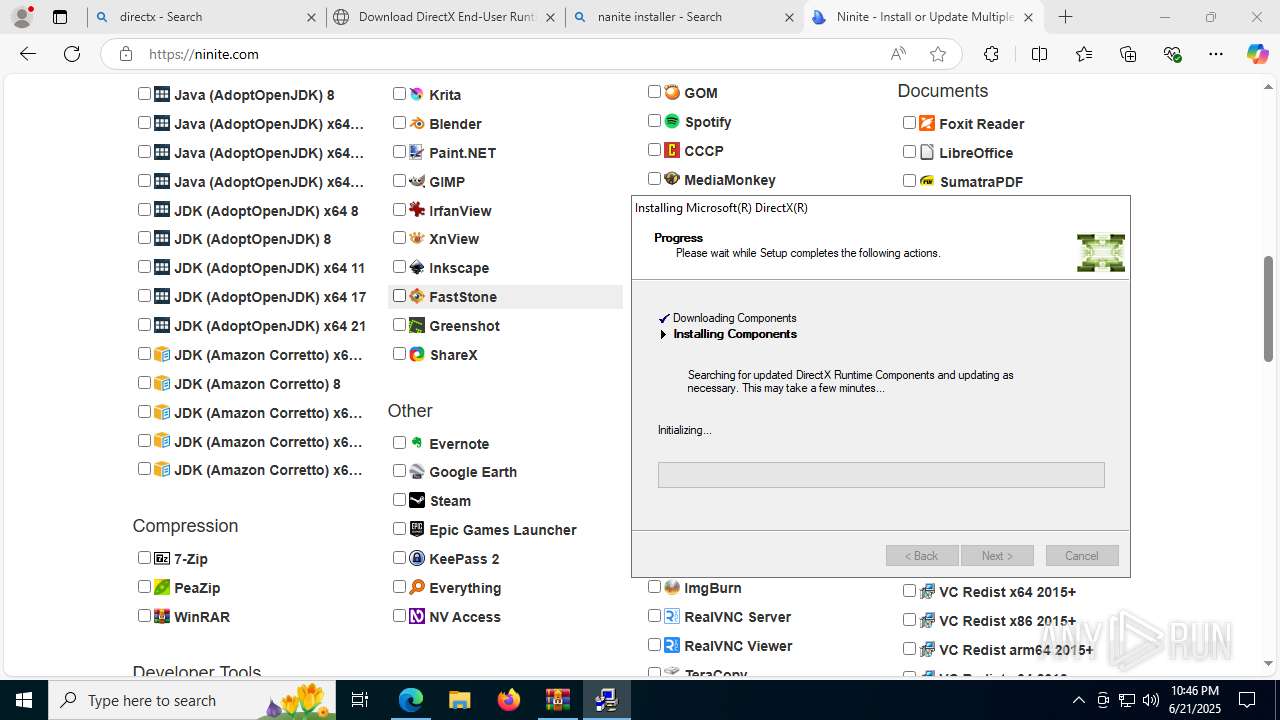Click the GOM player icon
This screenshot has height=720, width=1280.
click(x=672, y=92)
